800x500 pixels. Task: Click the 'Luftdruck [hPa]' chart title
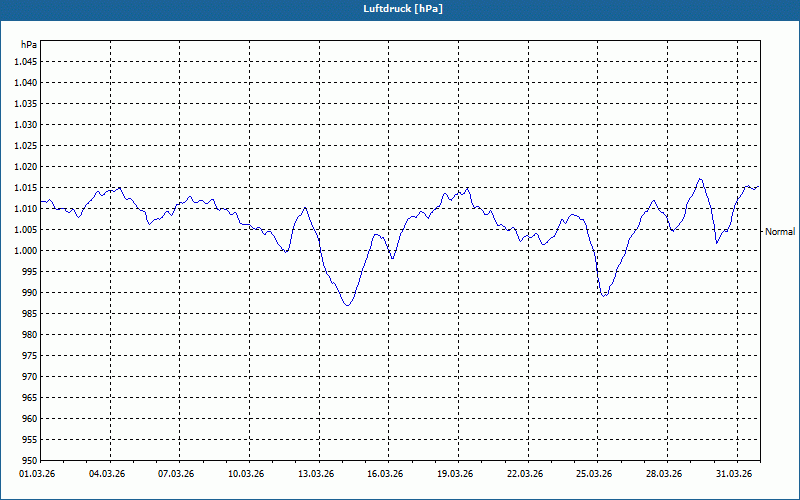point(403,9)
